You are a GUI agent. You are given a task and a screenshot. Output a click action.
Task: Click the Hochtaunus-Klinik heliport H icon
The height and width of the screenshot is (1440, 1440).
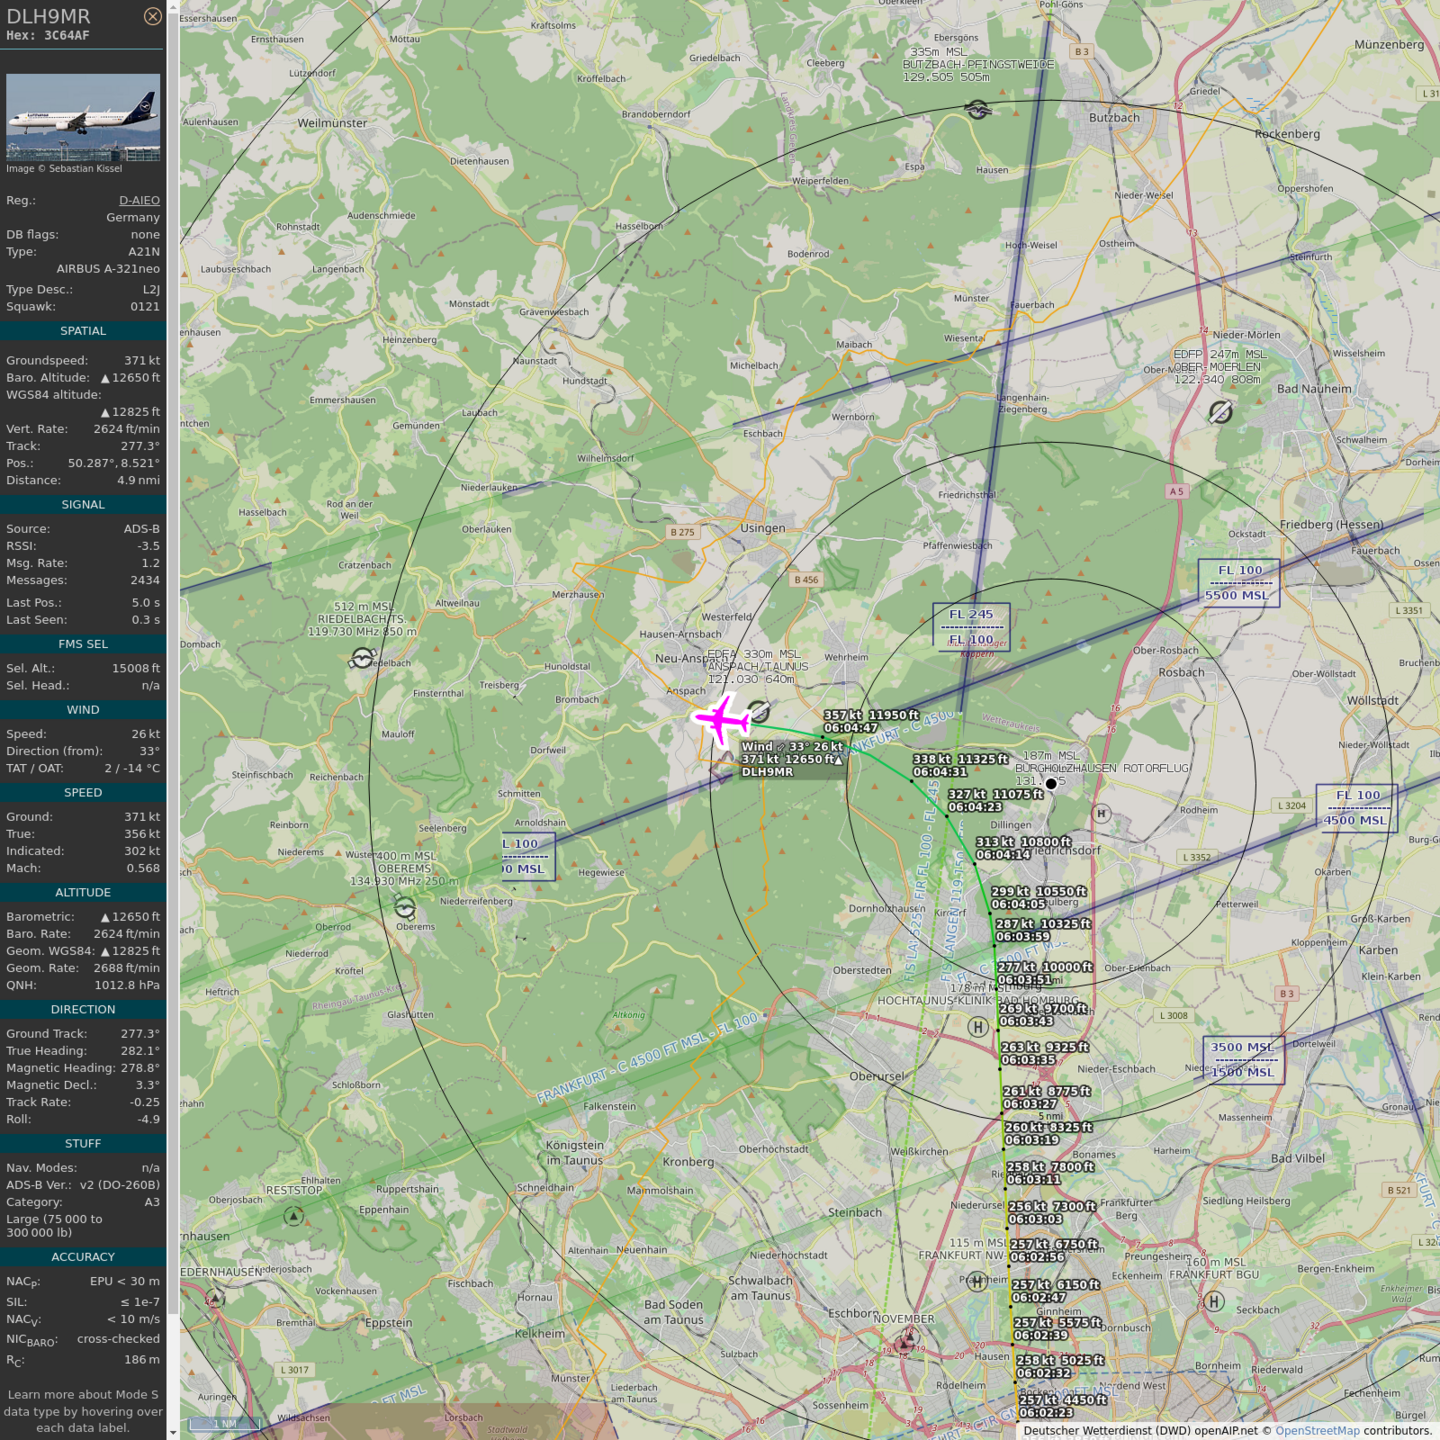tap(978, 1027)
